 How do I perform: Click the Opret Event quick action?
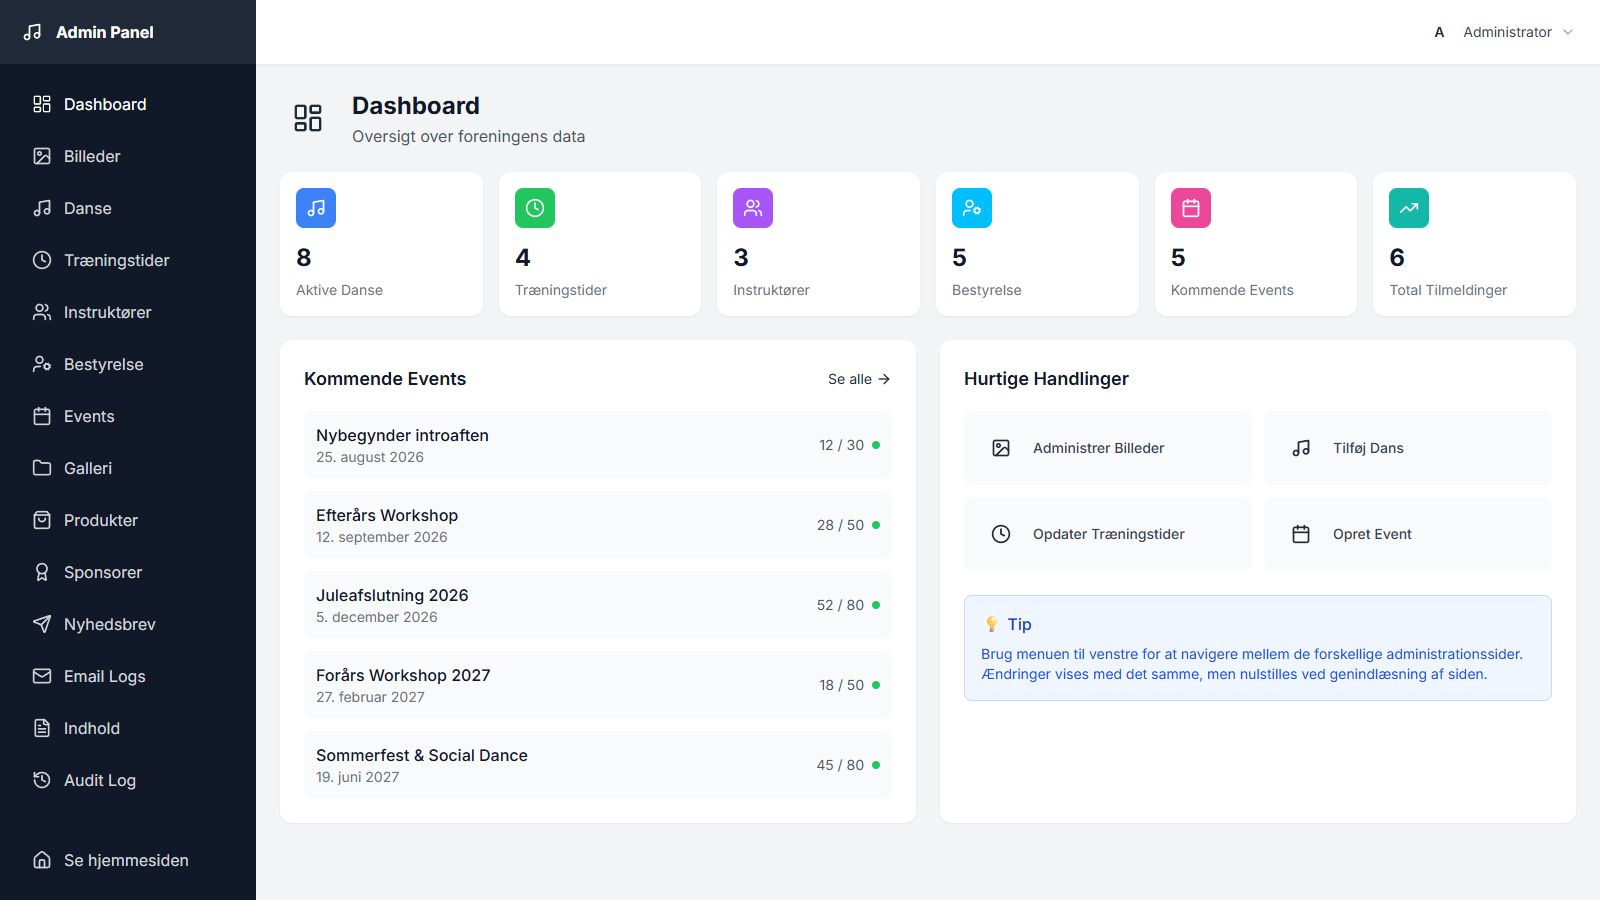1408,534
